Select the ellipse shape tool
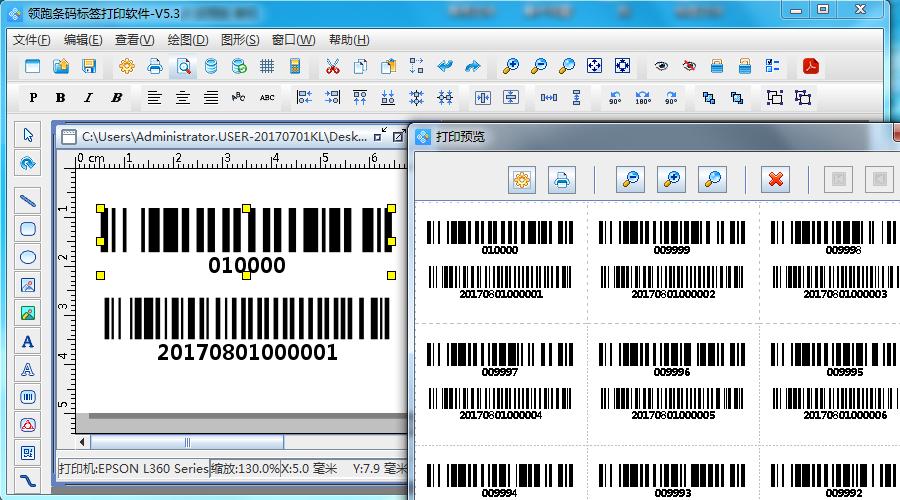900x500 pixels. (x=28, y=257)
